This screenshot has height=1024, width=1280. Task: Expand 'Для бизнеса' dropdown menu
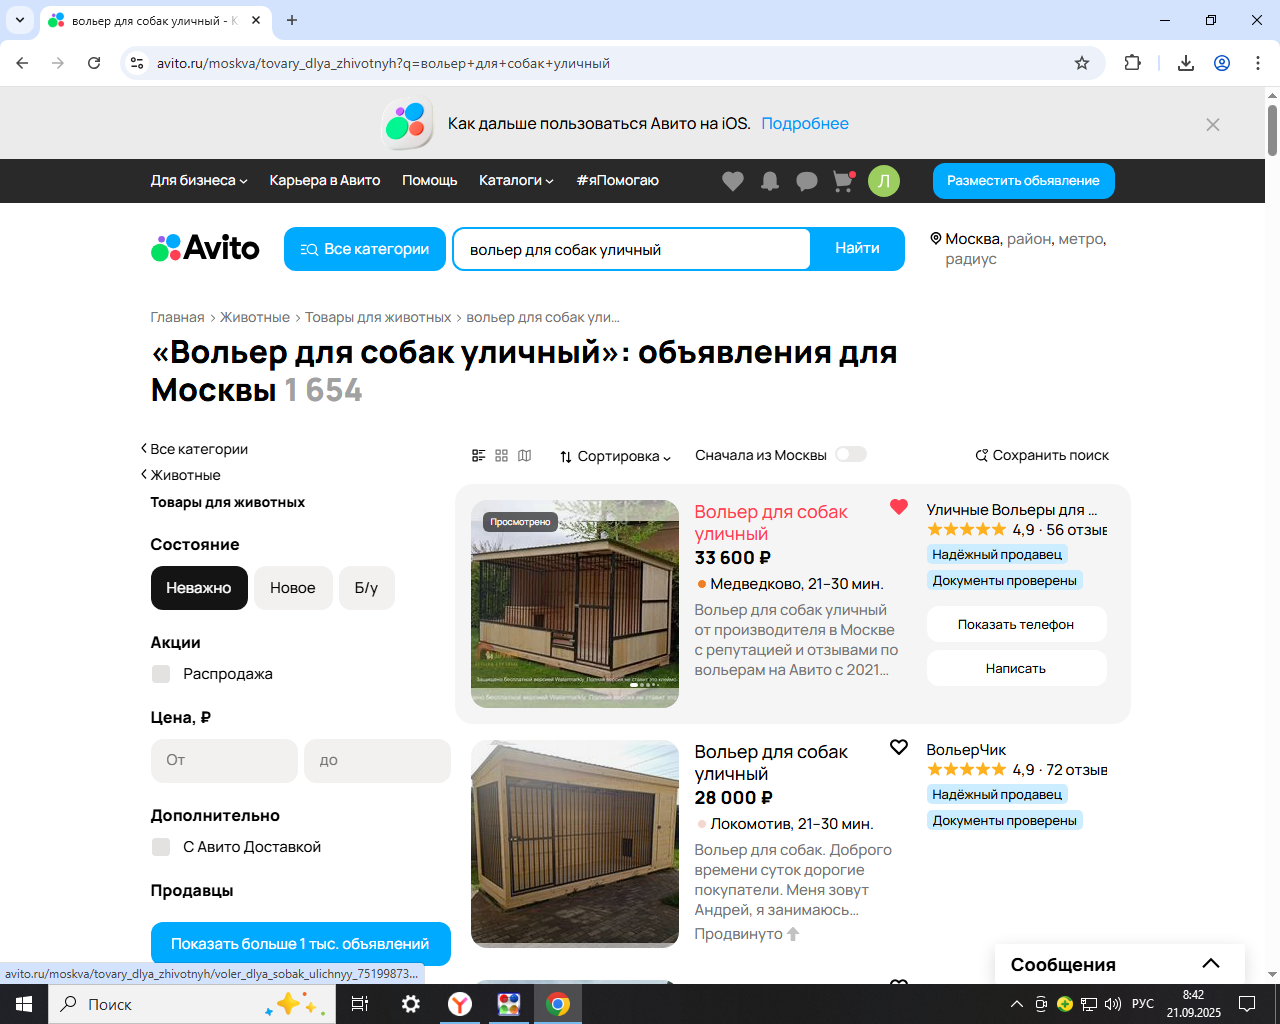199,181
